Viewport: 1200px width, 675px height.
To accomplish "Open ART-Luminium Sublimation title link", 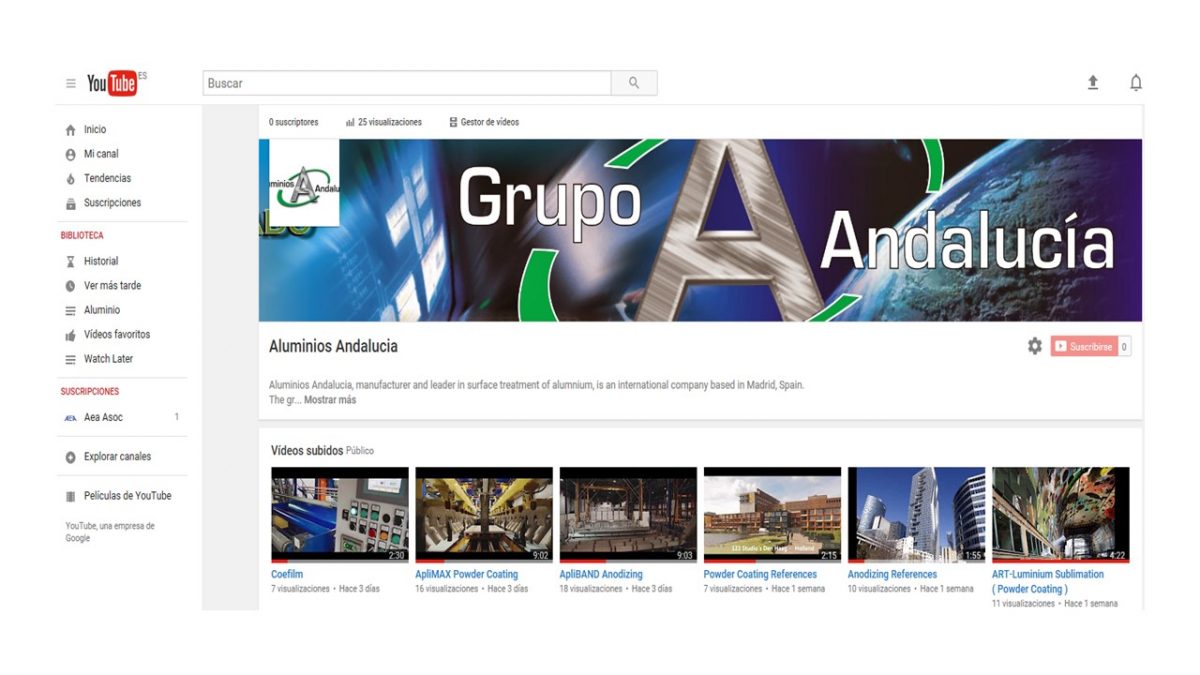I will [x=1048, y=581].
